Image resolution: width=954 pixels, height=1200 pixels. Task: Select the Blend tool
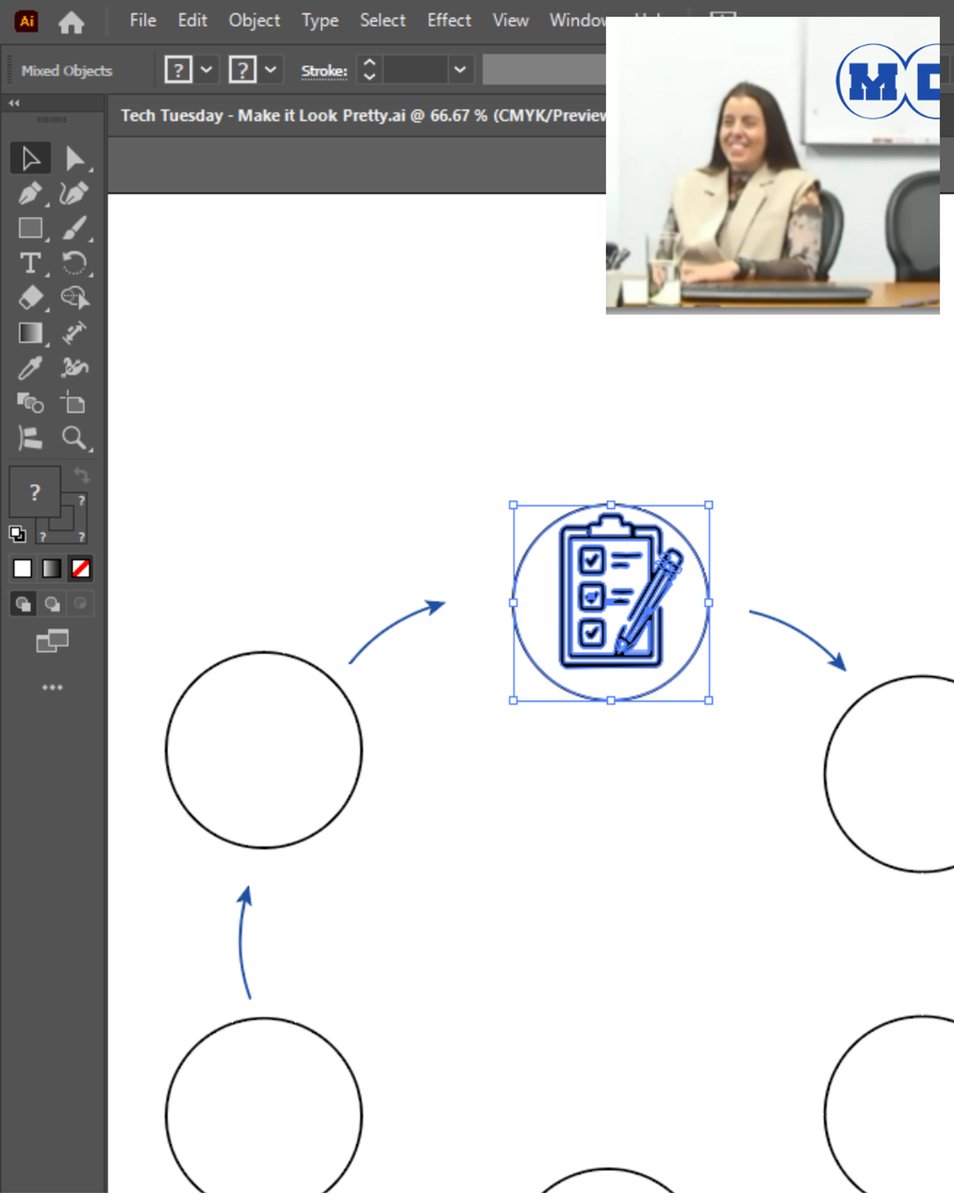pyautogui.click(x=30, y=403)
